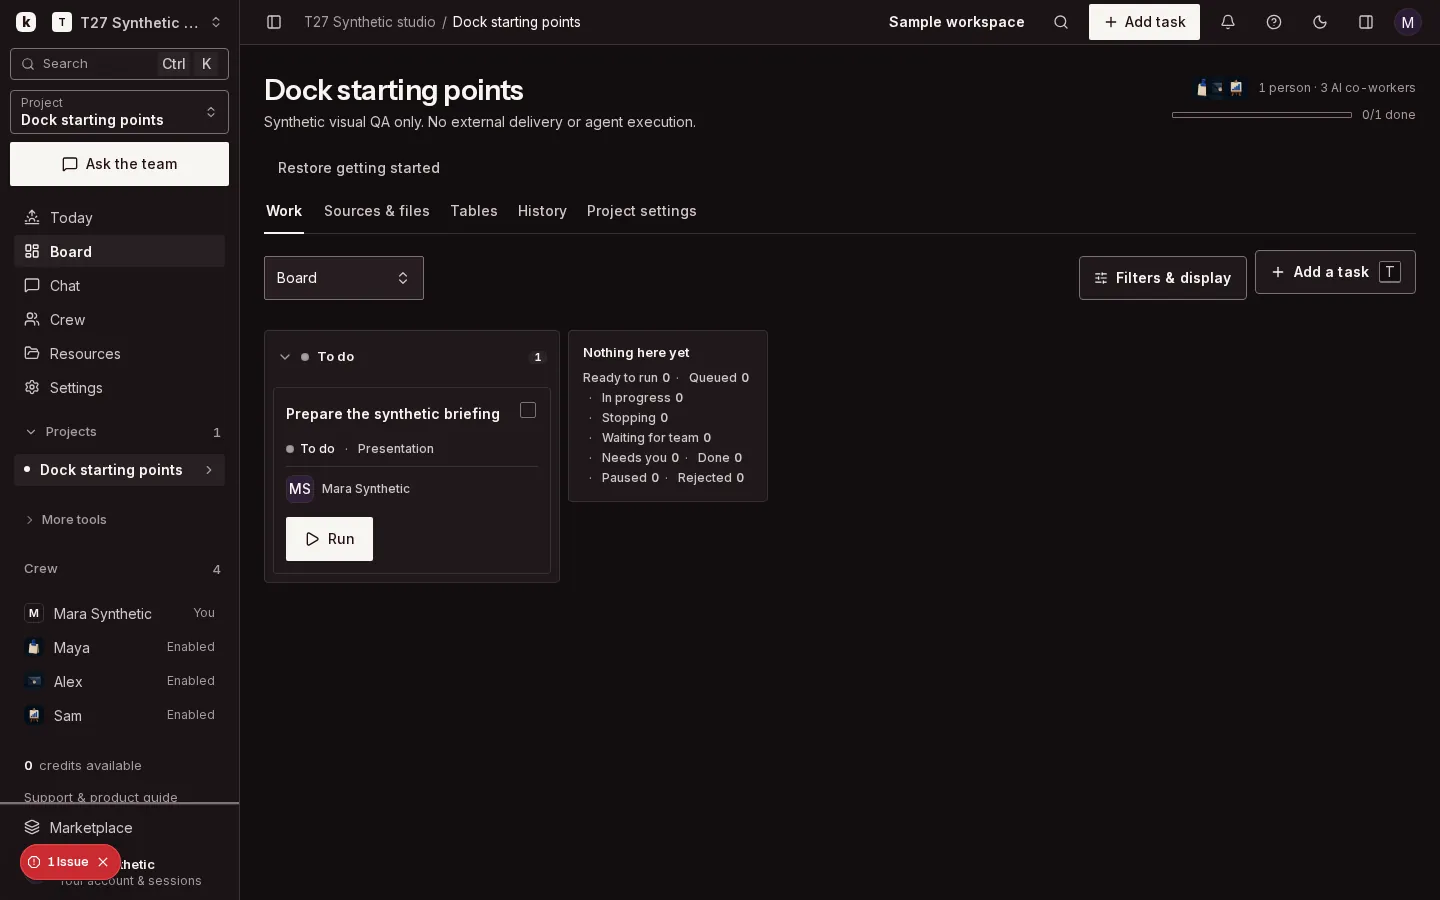Open the M user avatar menu
The height and width of the screenshot is (900, 1440).
1408,22
